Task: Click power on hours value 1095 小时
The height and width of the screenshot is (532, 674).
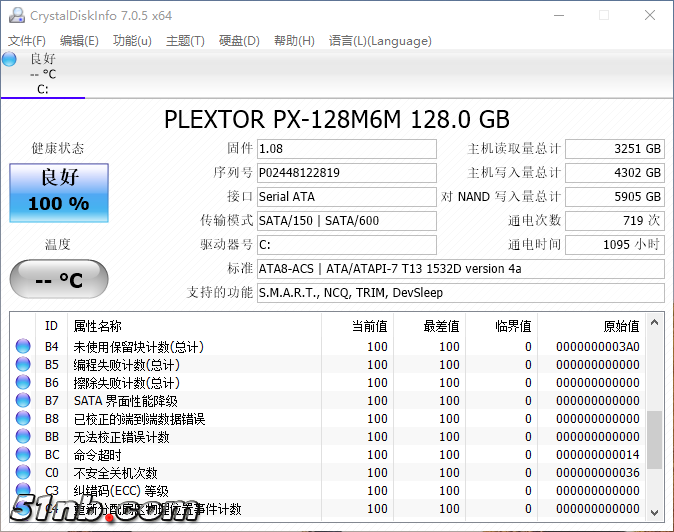Action: pos(615,245)
